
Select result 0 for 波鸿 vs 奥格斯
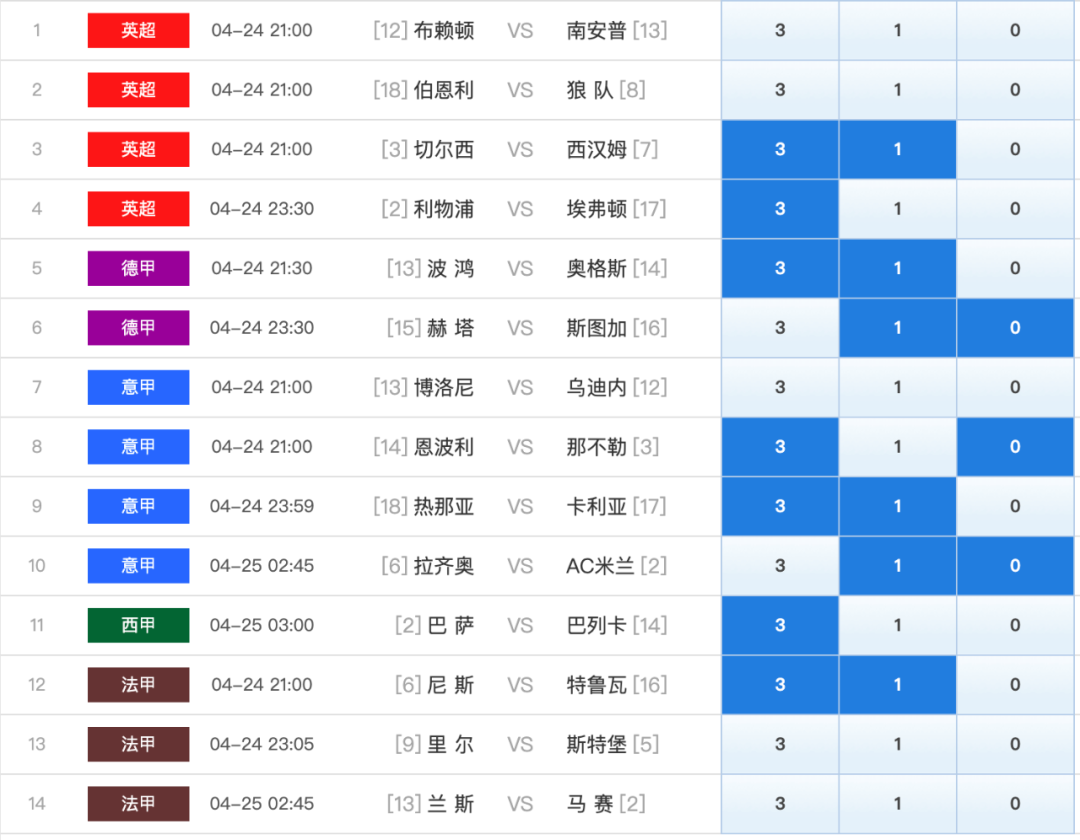[1015, 269]
